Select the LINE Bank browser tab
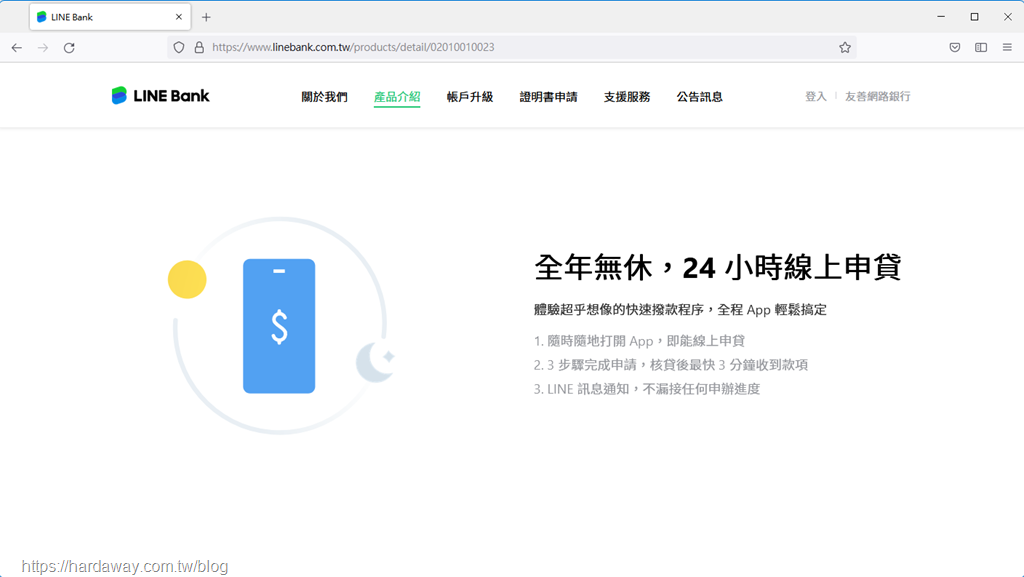Viewport: 1024px width, 577px height. pyautogui.click(x=110, y=17)
